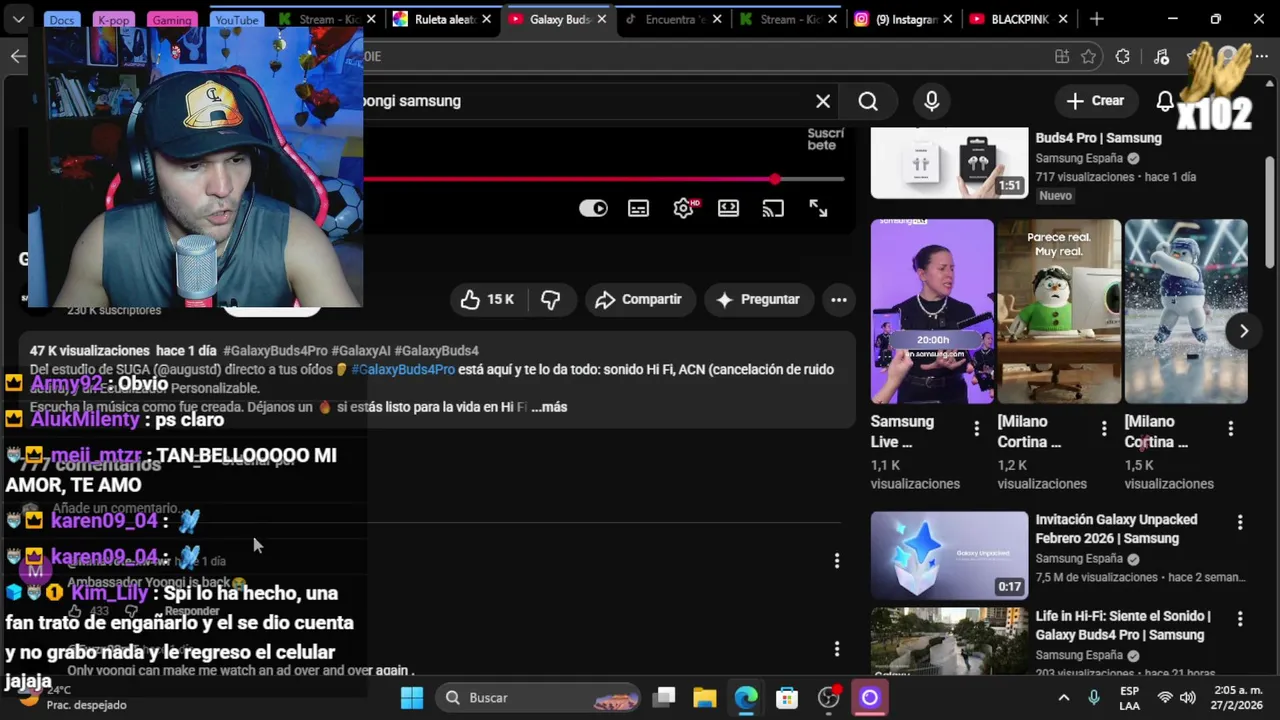Open menu for Life in Hi-Fi video

1240,619
